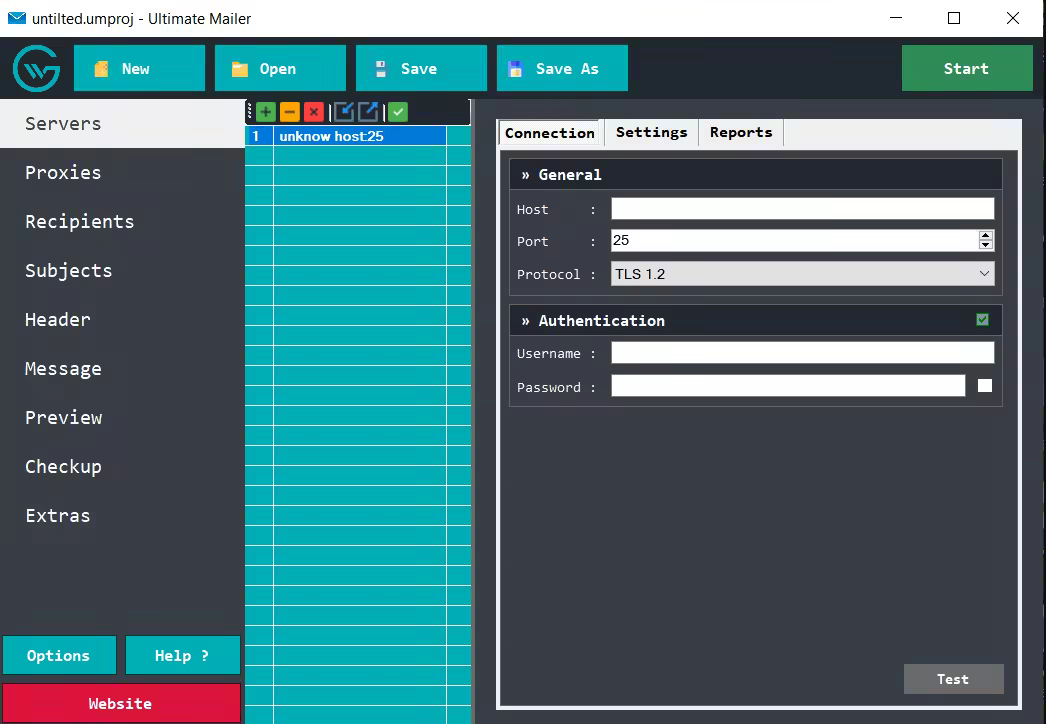Add a new server with the green plus icon
The image size is (1046, 724).
coord(264,111)
